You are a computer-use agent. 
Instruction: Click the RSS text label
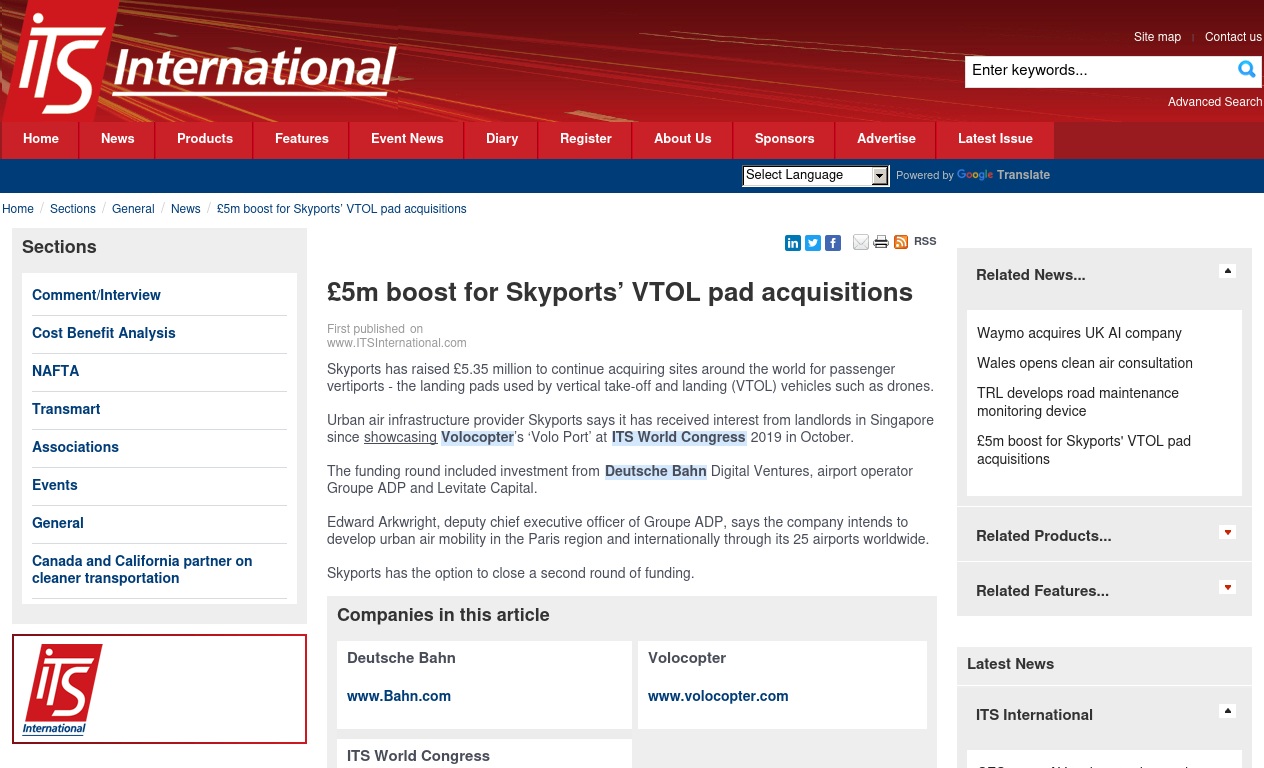click(925, 241)
